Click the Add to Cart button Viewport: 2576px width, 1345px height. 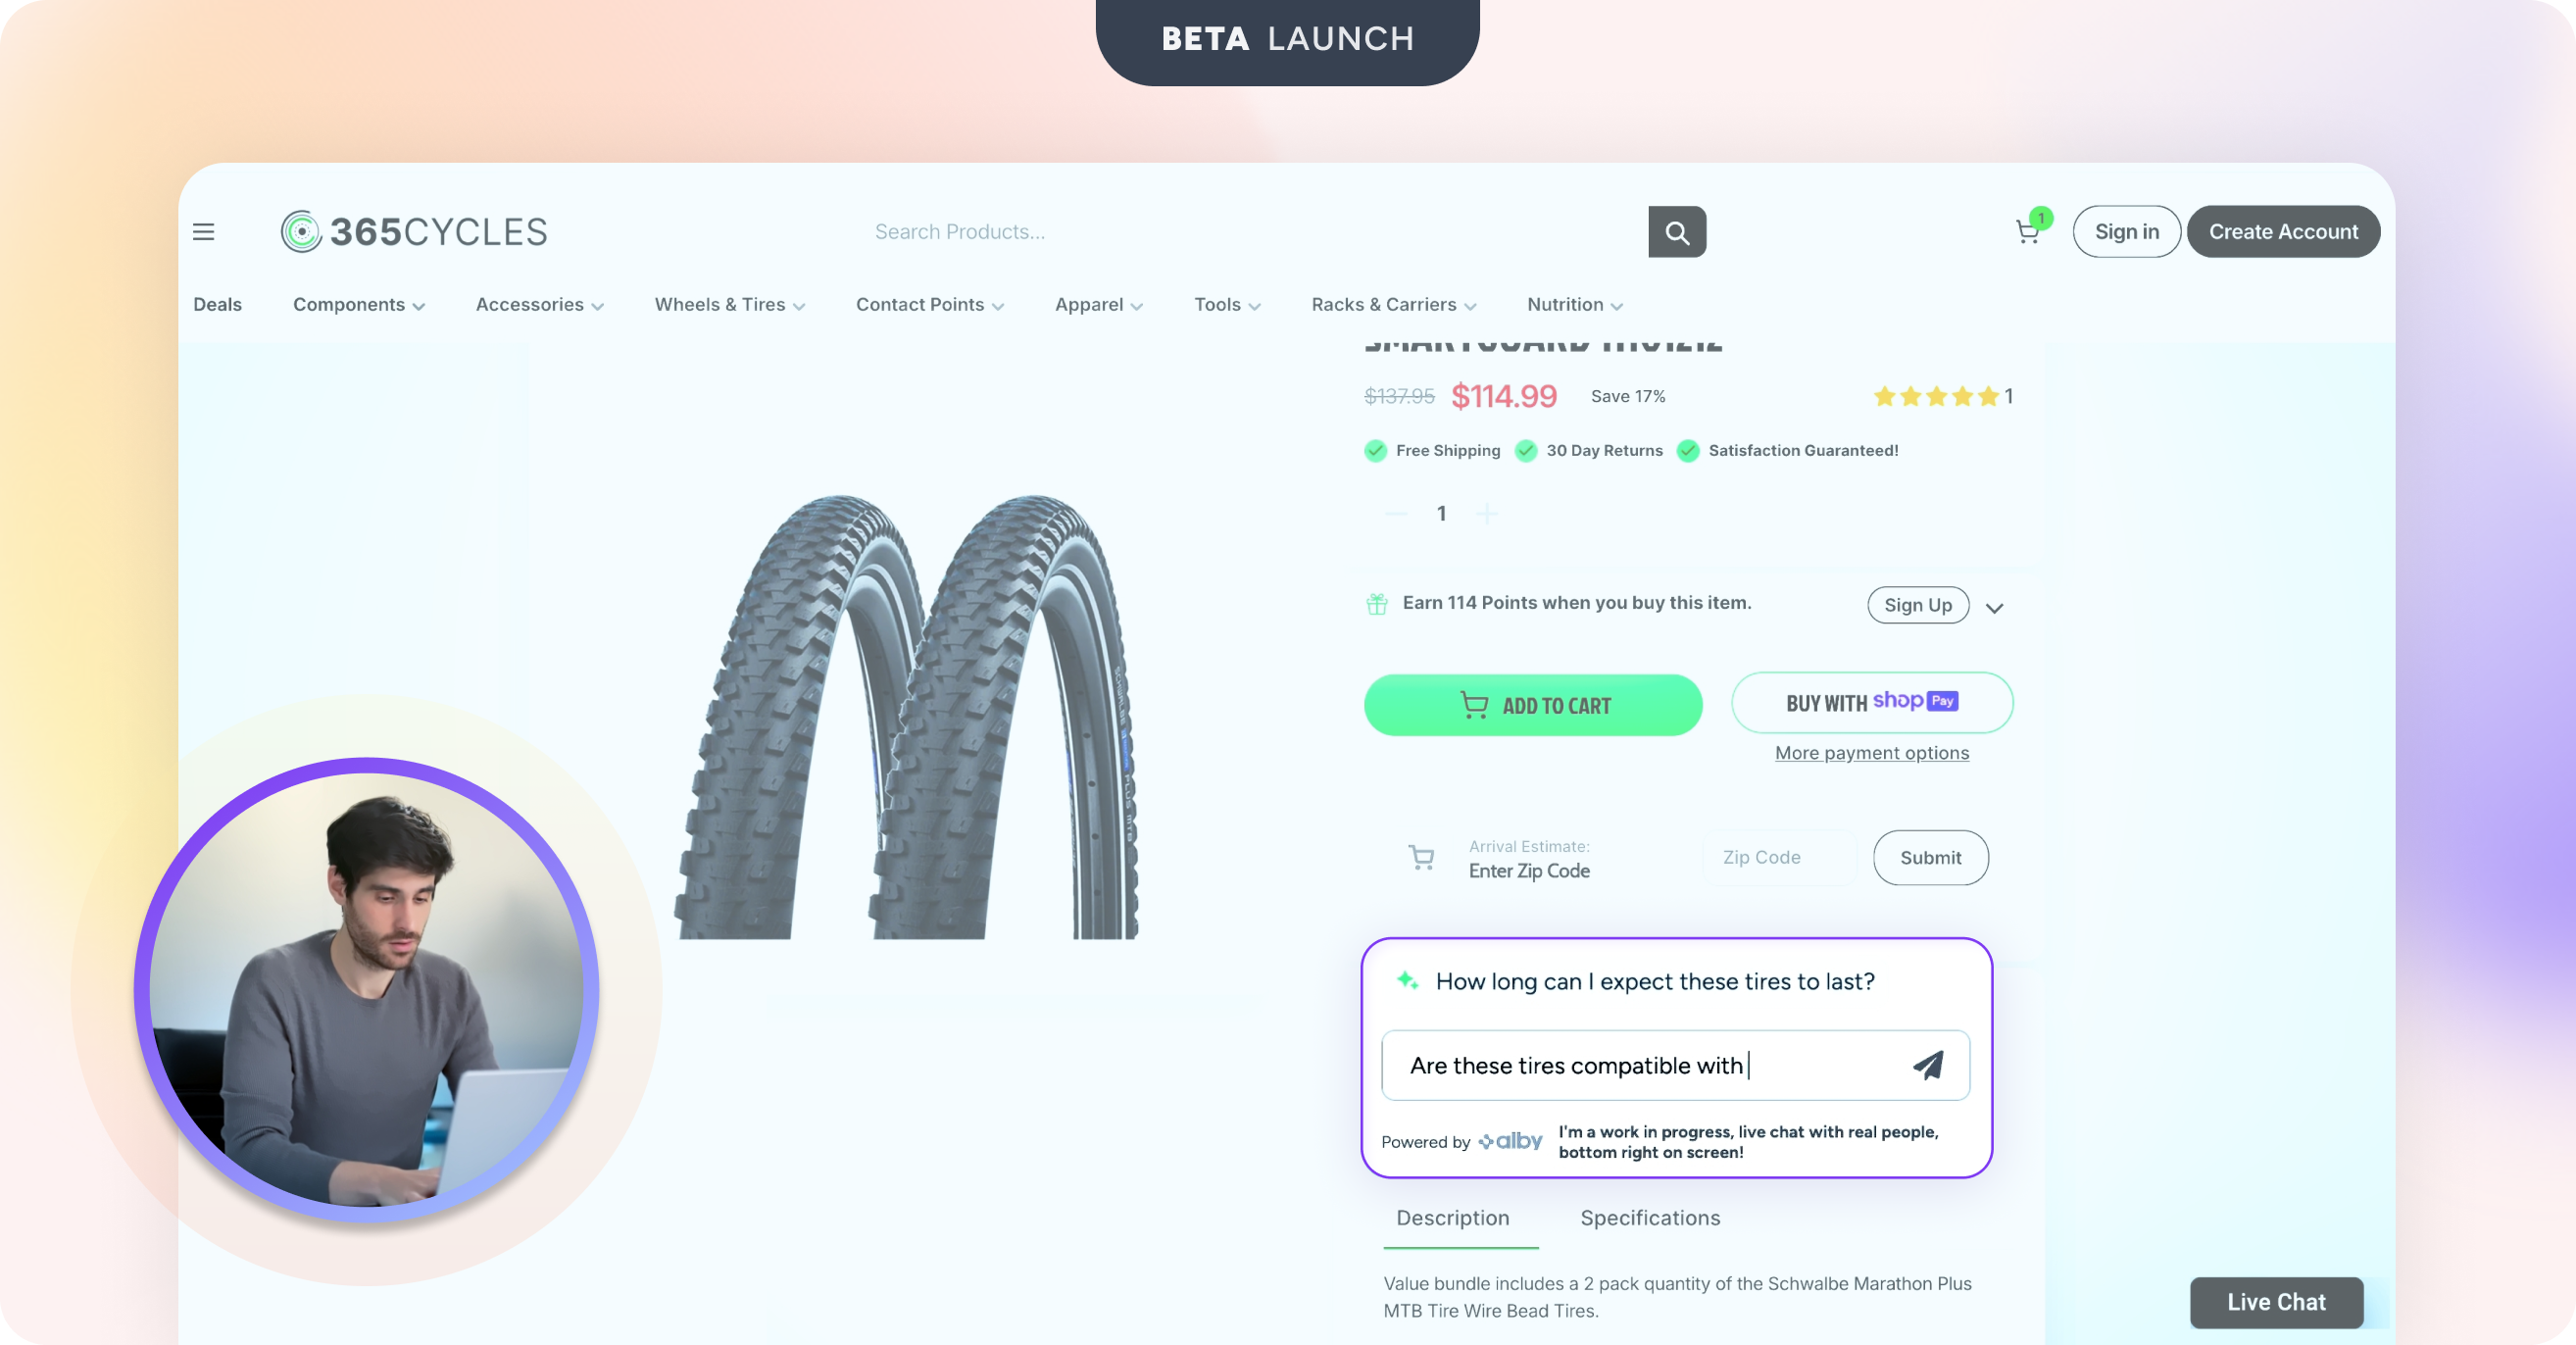coord(1533,705)
